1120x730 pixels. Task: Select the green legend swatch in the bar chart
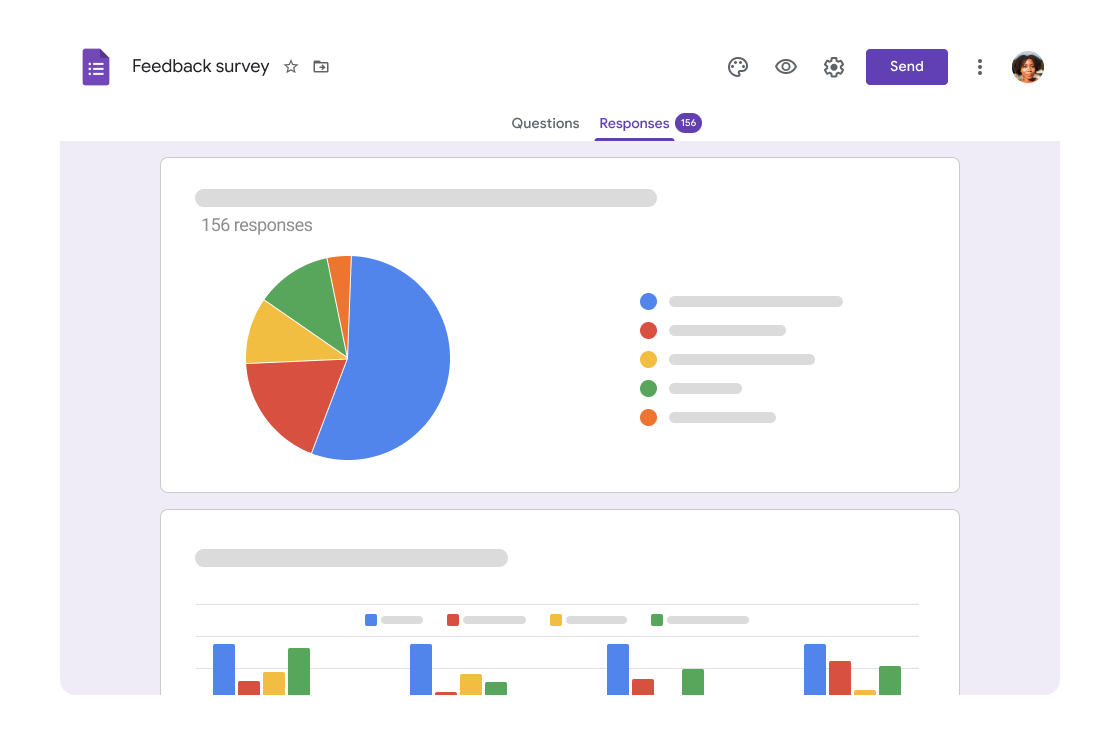tap(657, 620)
